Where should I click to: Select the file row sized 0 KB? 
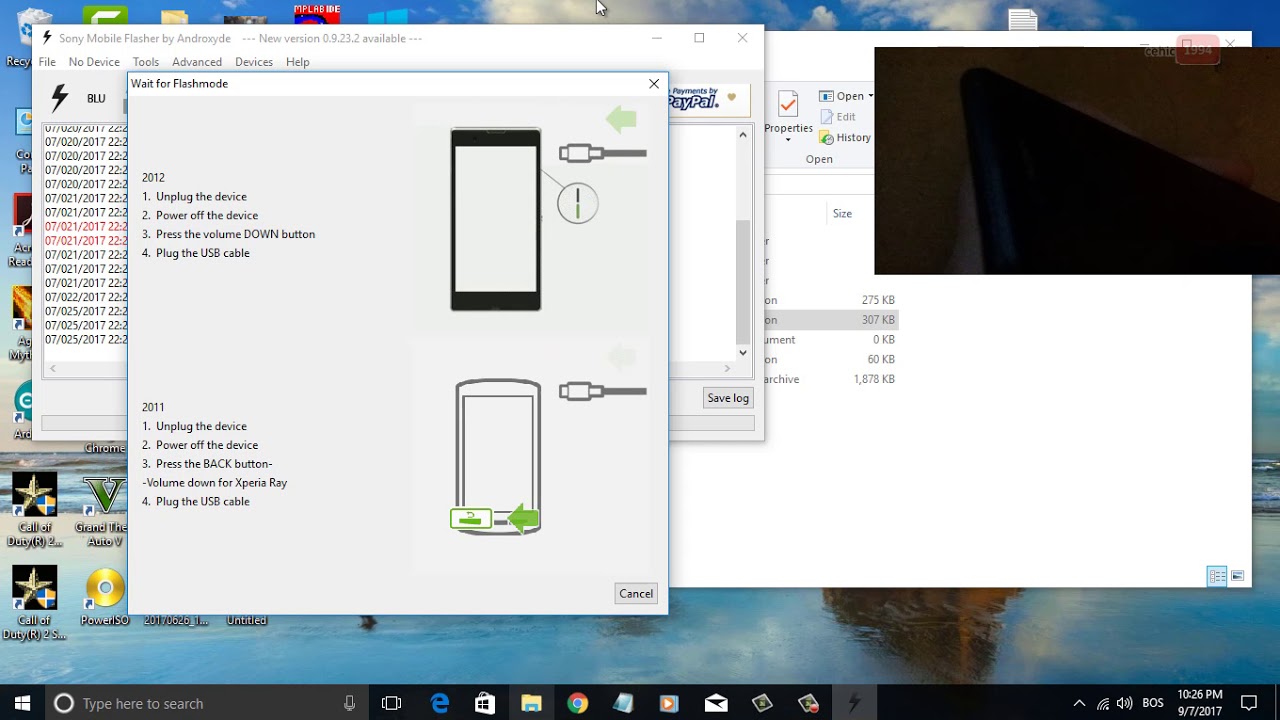click(x=831, y=340)
